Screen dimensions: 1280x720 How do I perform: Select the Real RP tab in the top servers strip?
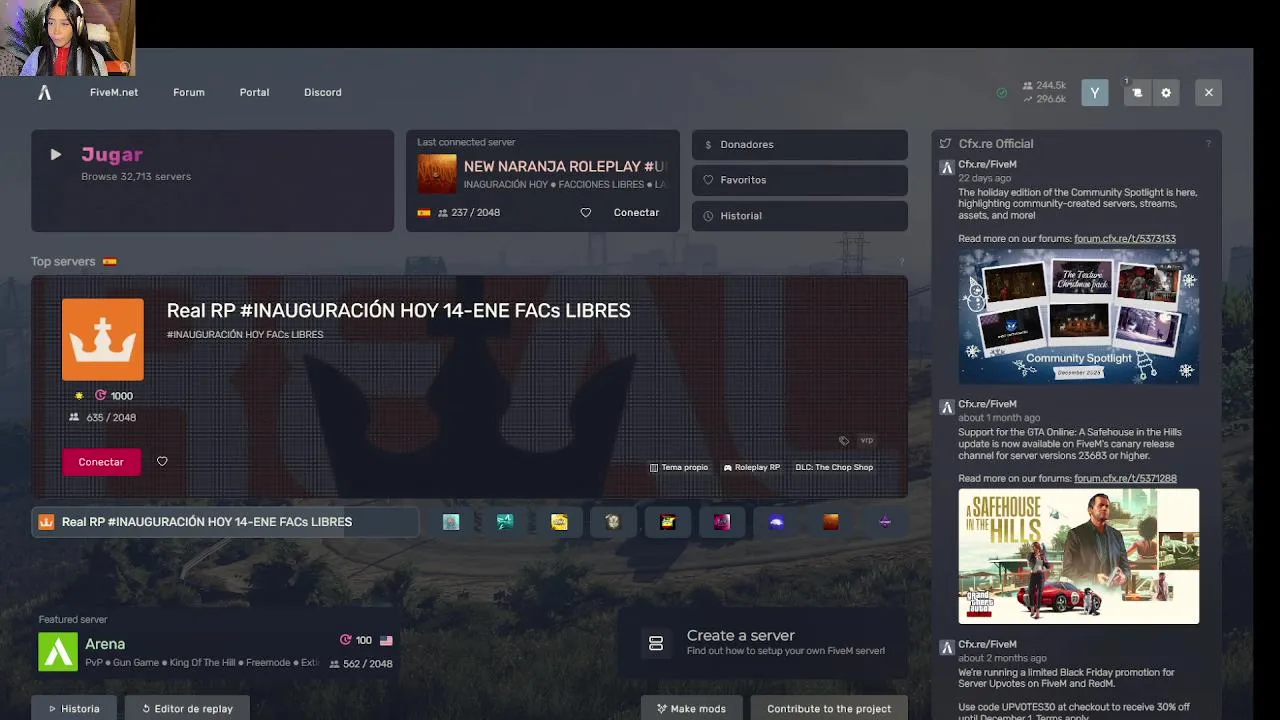click(x=225, y=522)
